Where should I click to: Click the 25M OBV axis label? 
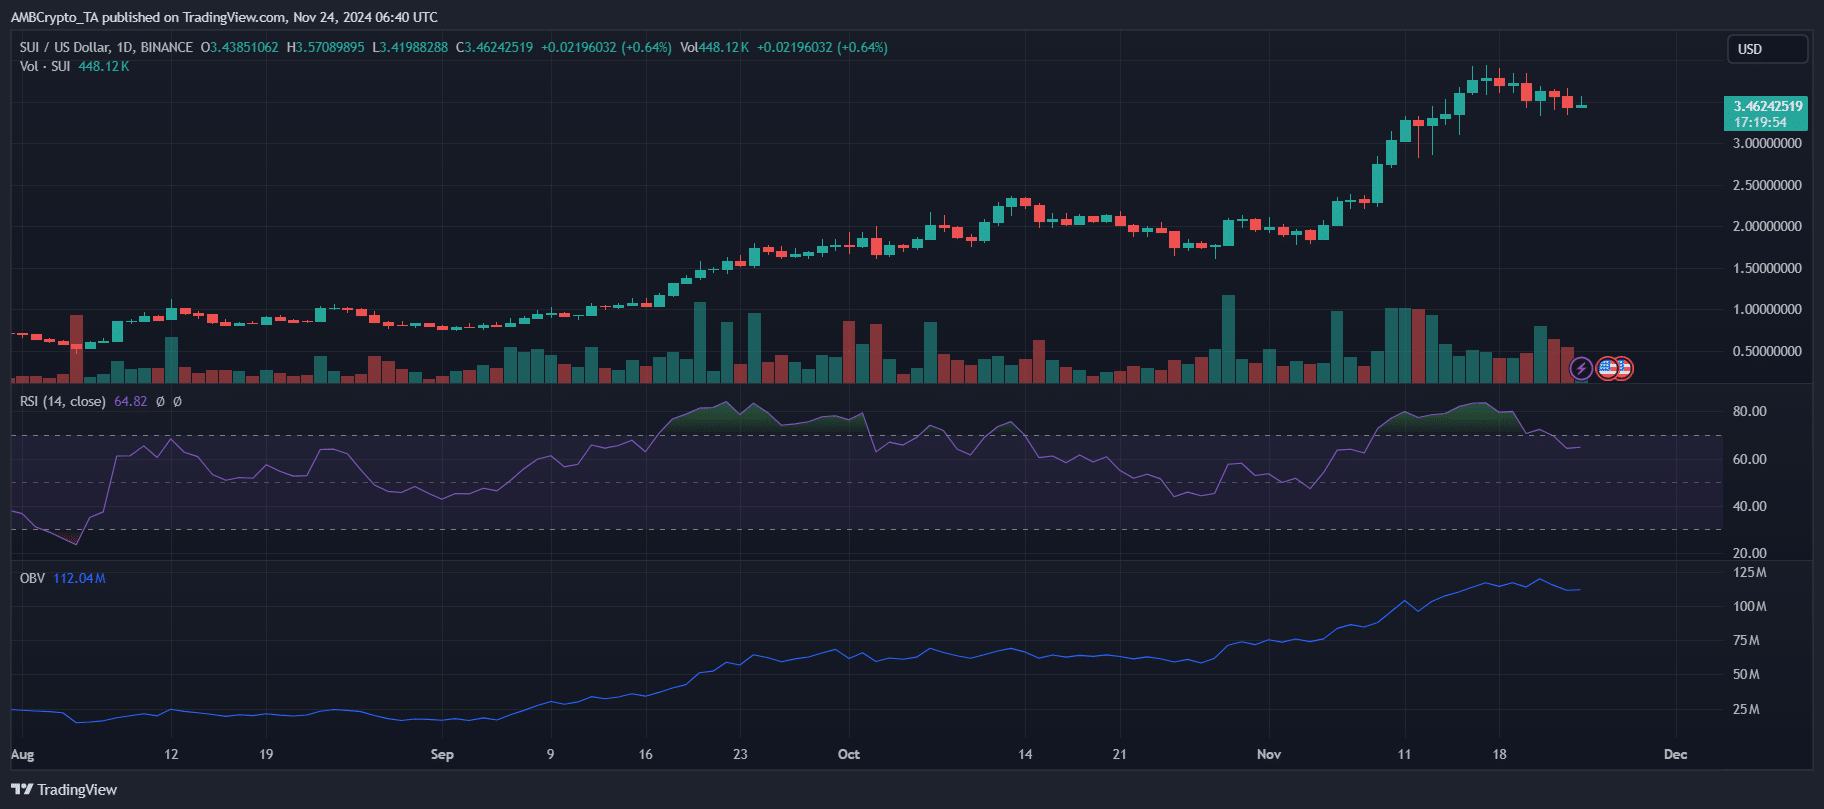tap(1747, 710)
